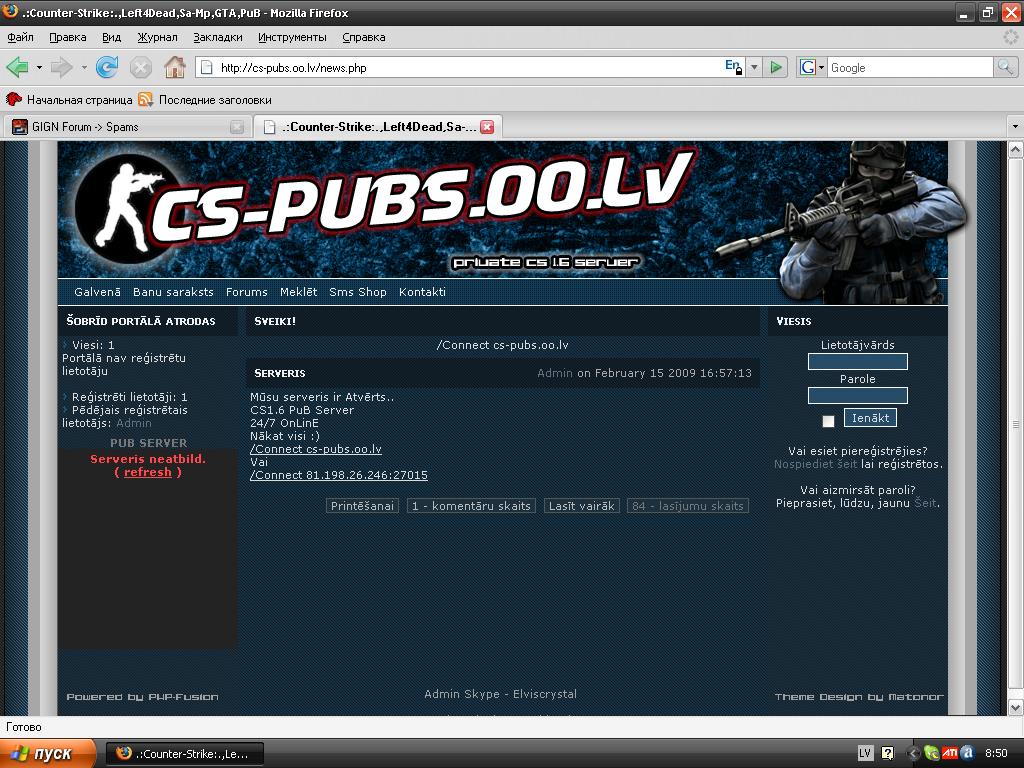Screen dimensions: 1024x768
Task: Click the refresh link under PUB SERVER
Action: 148,472
